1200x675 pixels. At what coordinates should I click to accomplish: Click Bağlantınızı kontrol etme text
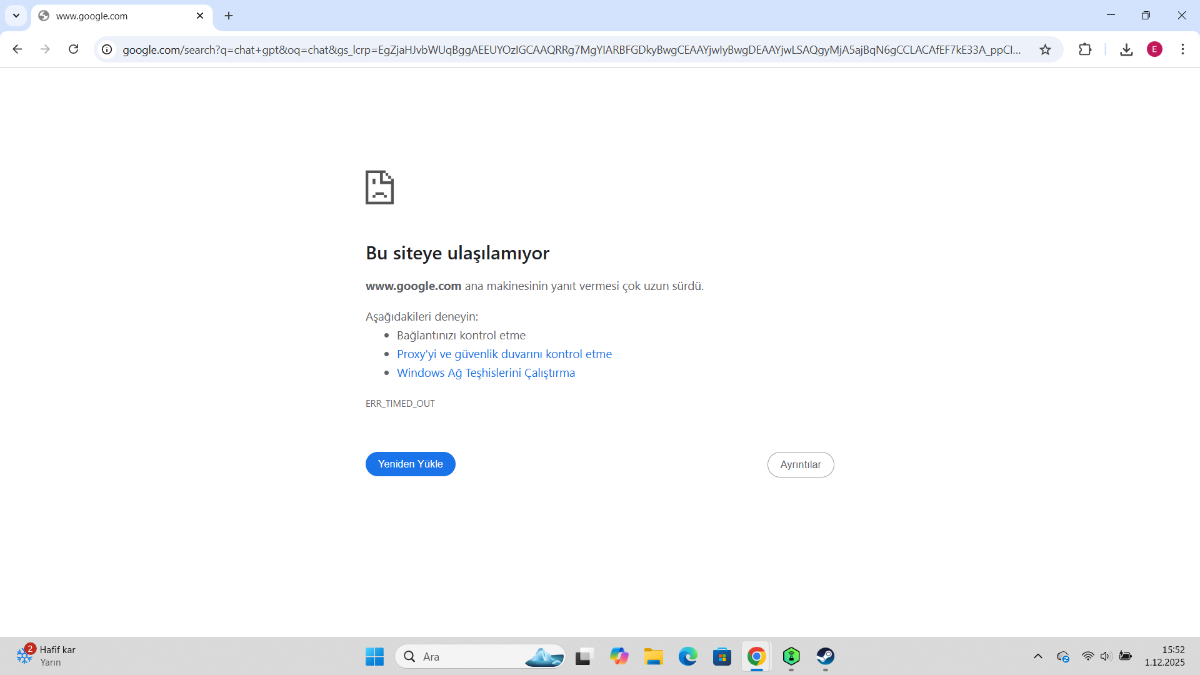pyautogui.click(x=461, y=335)
